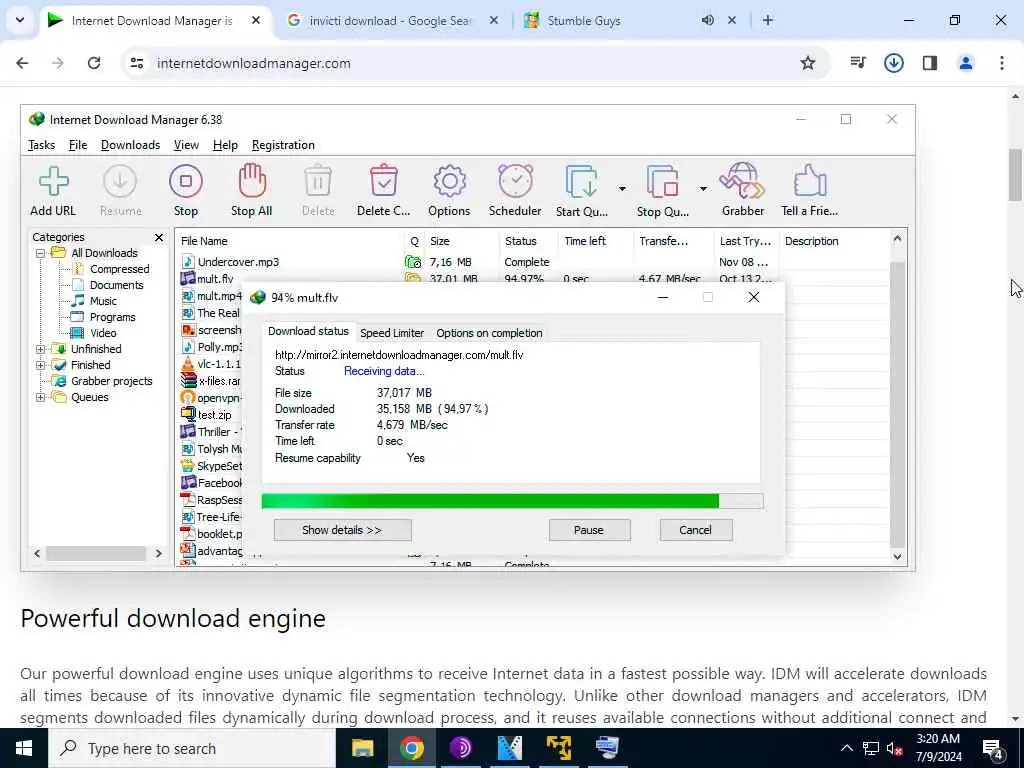Click the Stop All hand icon
This screenshot has height=768, width=1024.
pos(252,182)
